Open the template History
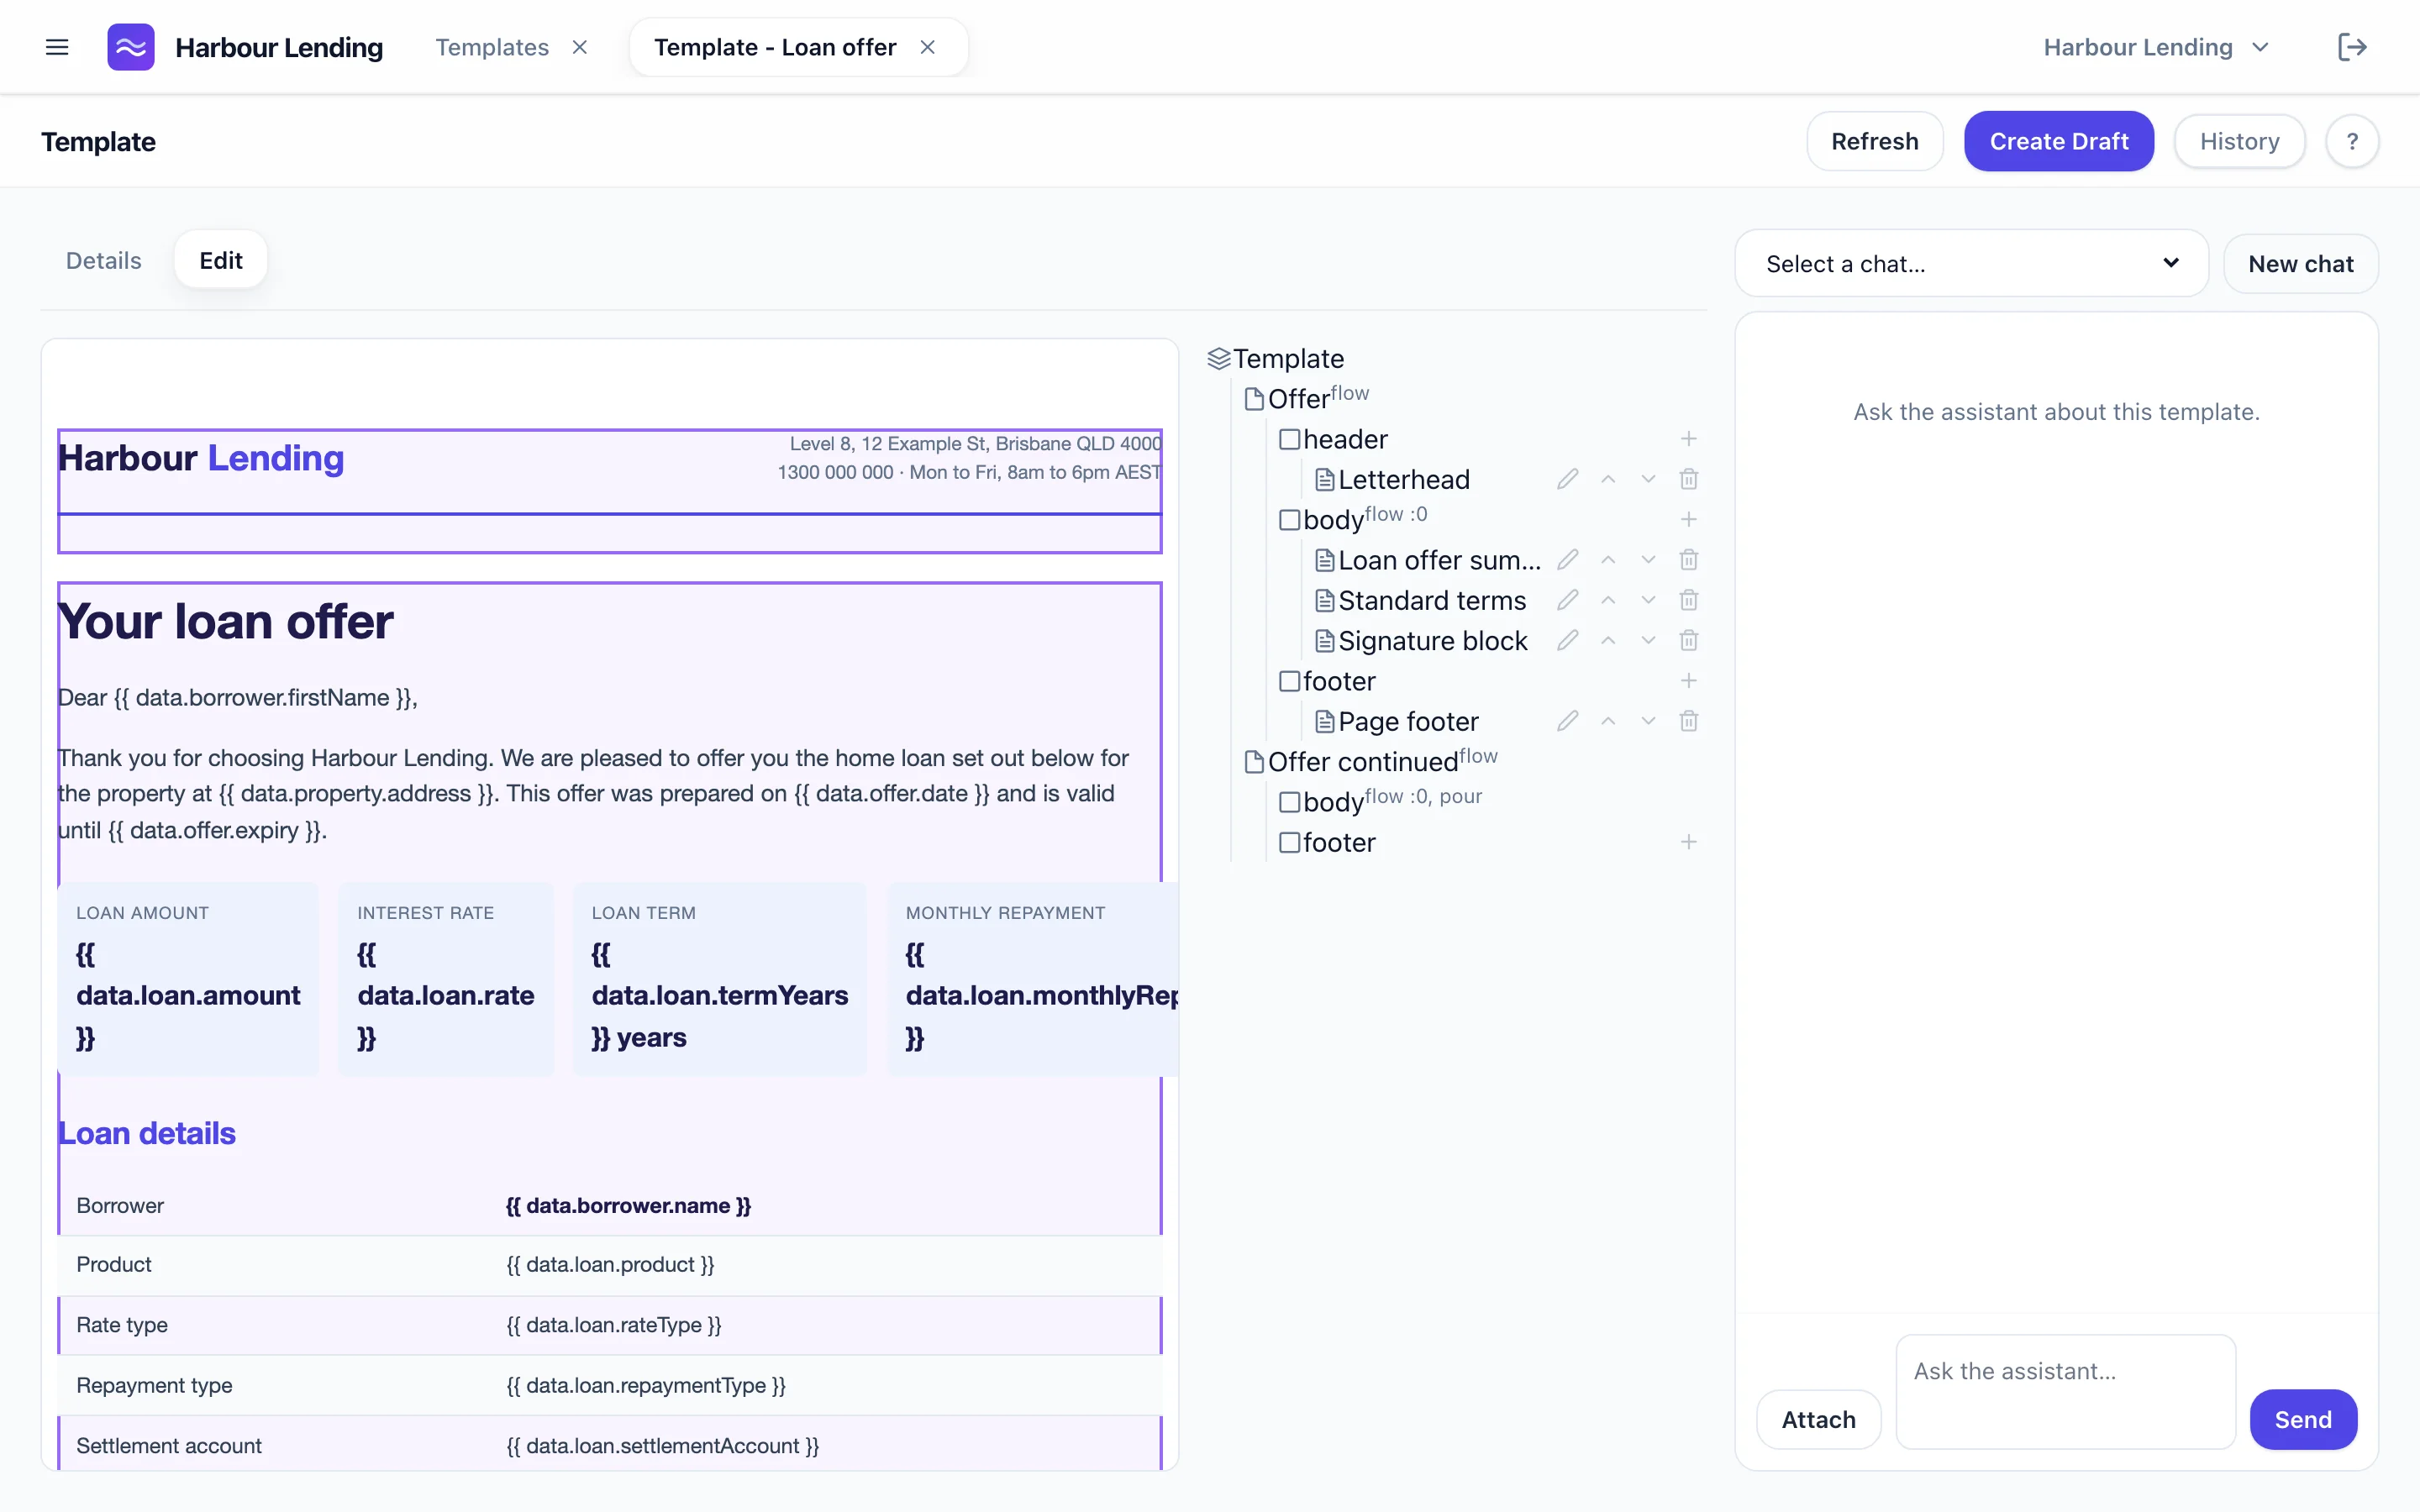 2239,141
